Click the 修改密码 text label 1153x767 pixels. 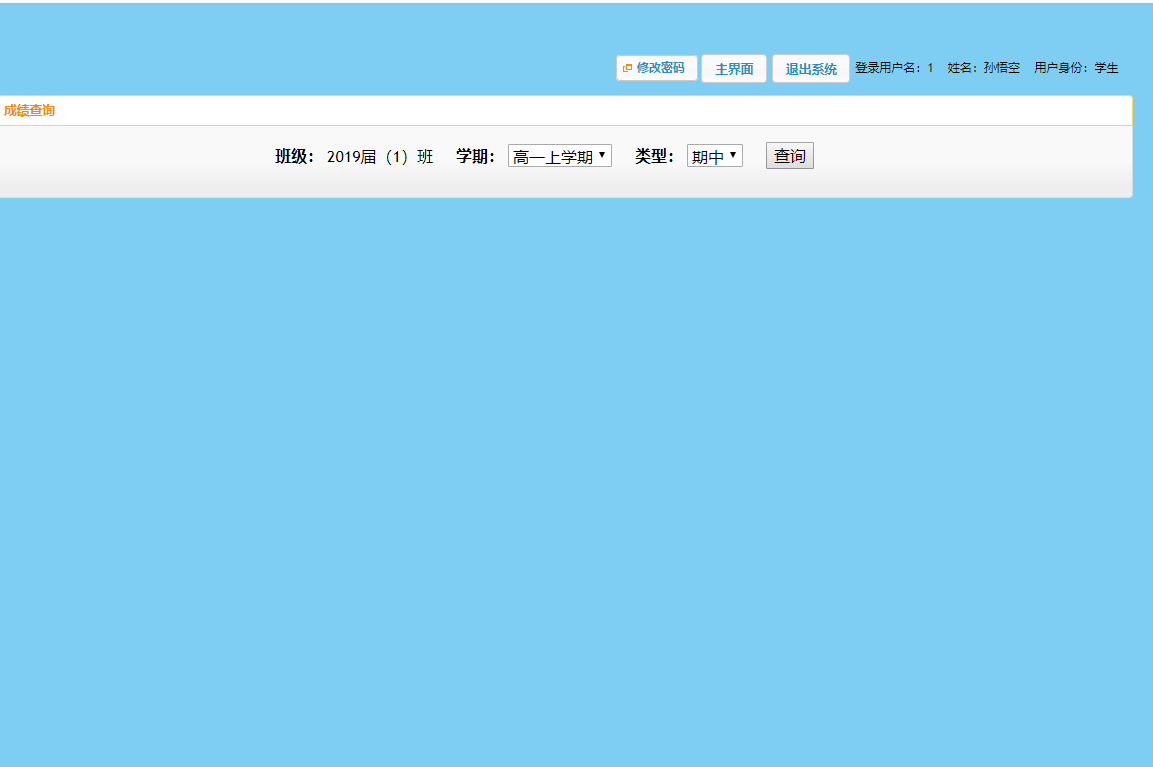tap(662, 67)
